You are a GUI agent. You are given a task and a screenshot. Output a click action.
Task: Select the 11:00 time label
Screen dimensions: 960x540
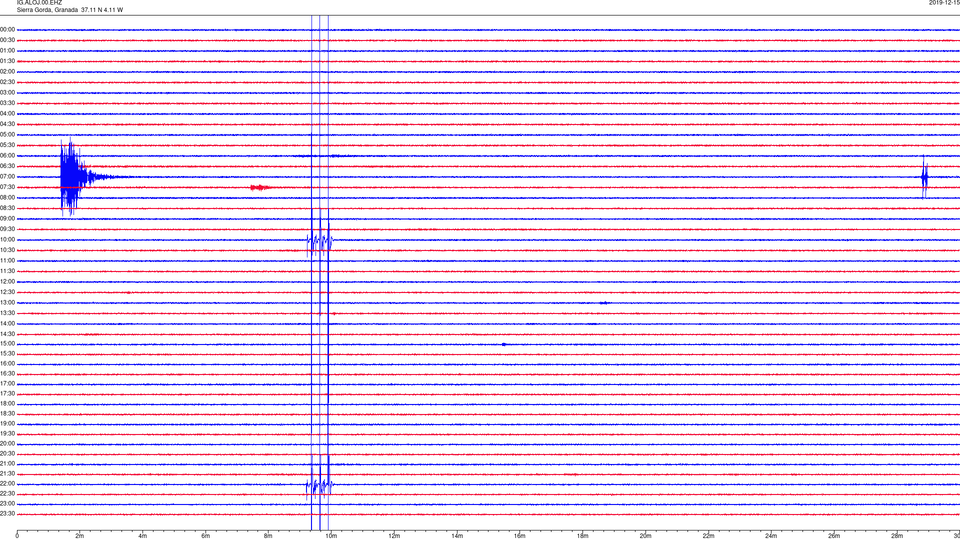(7, 260)
